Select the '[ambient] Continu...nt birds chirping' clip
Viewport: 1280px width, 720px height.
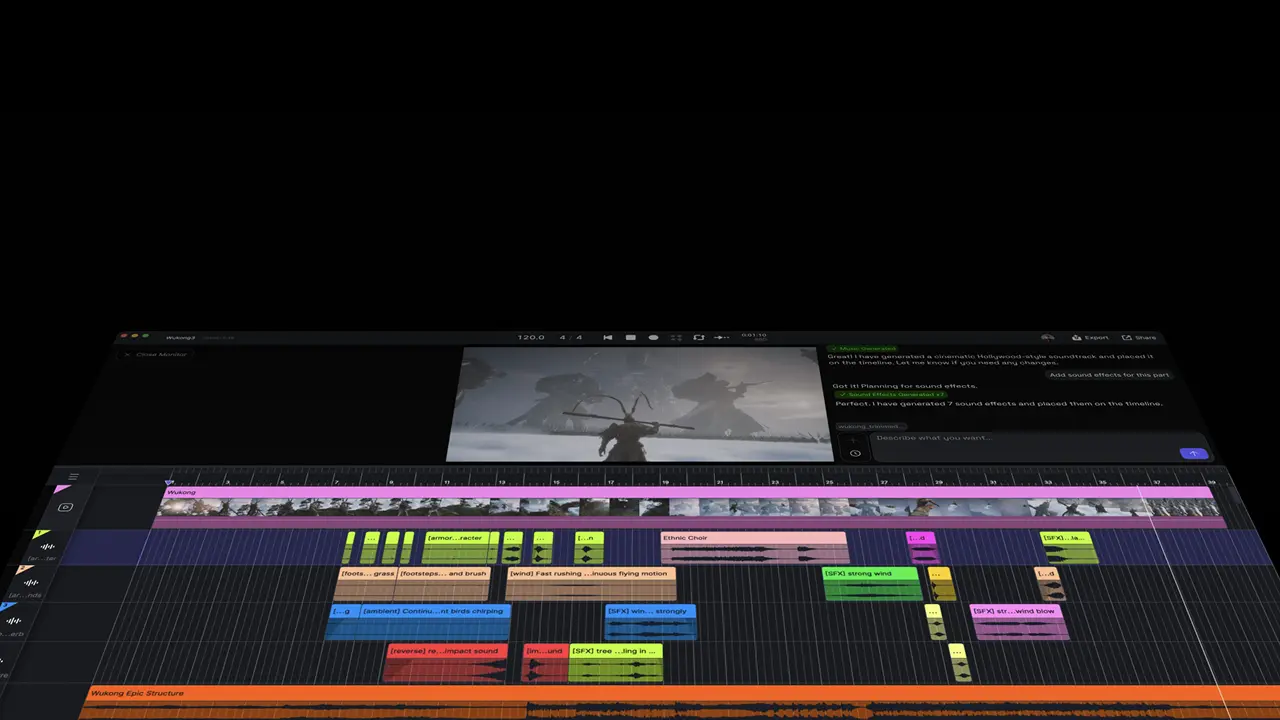coord(434,622)
